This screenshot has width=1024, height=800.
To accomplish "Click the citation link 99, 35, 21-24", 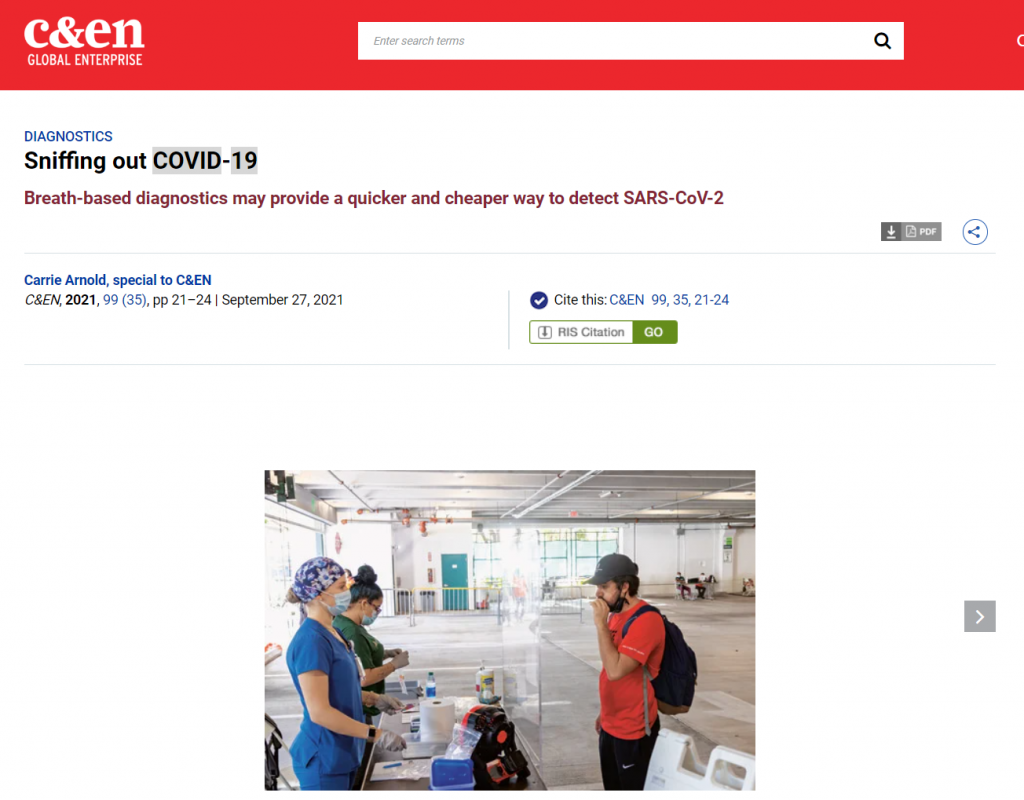I will tap(690, 300).
